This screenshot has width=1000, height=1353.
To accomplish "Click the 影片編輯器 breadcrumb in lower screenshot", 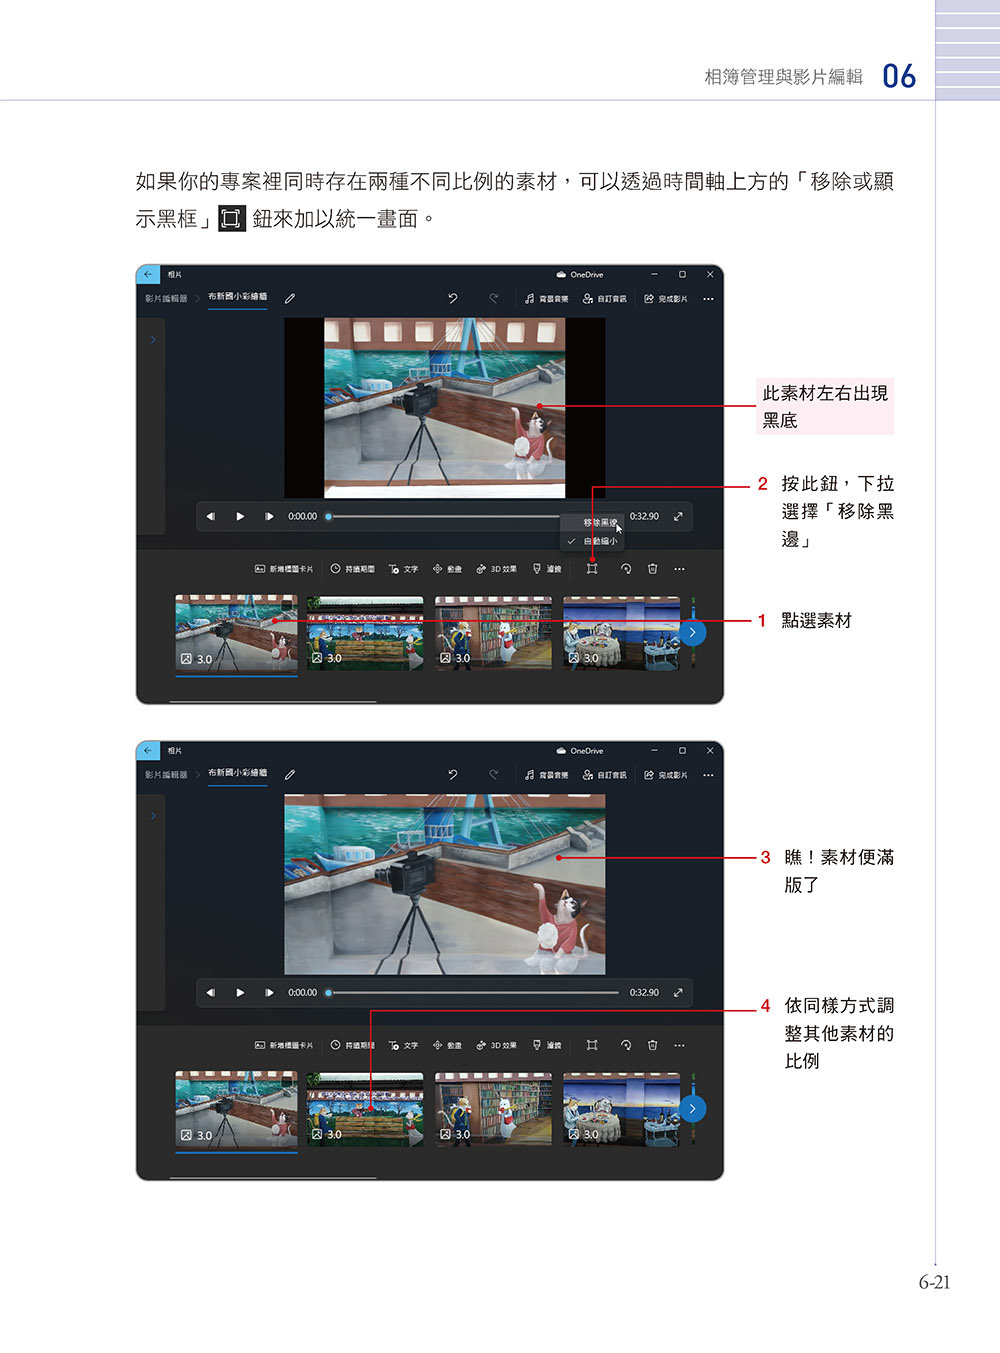I will point(166,774).
